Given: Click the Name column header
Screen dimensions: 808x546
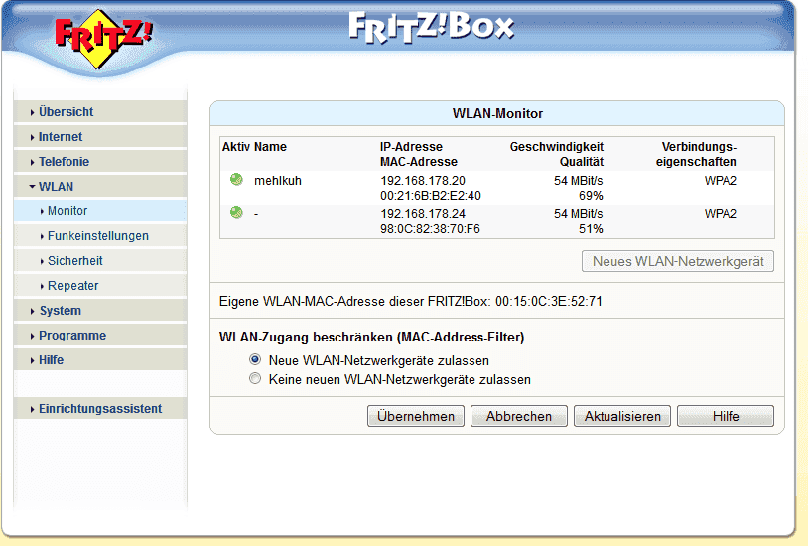Looking at the screenshot, I should 271,147.
